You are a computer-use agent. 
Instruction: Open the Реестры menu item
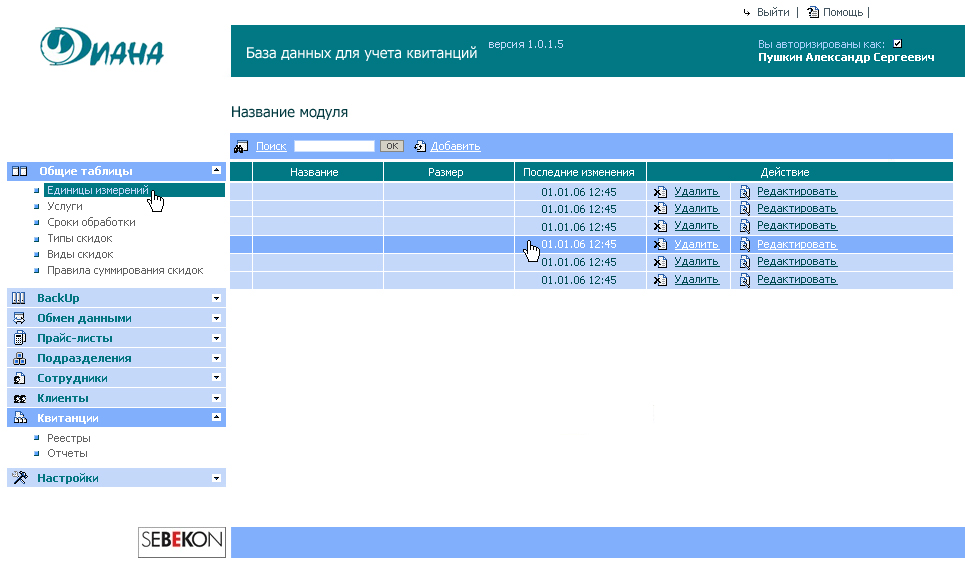(x=69, y=438)
